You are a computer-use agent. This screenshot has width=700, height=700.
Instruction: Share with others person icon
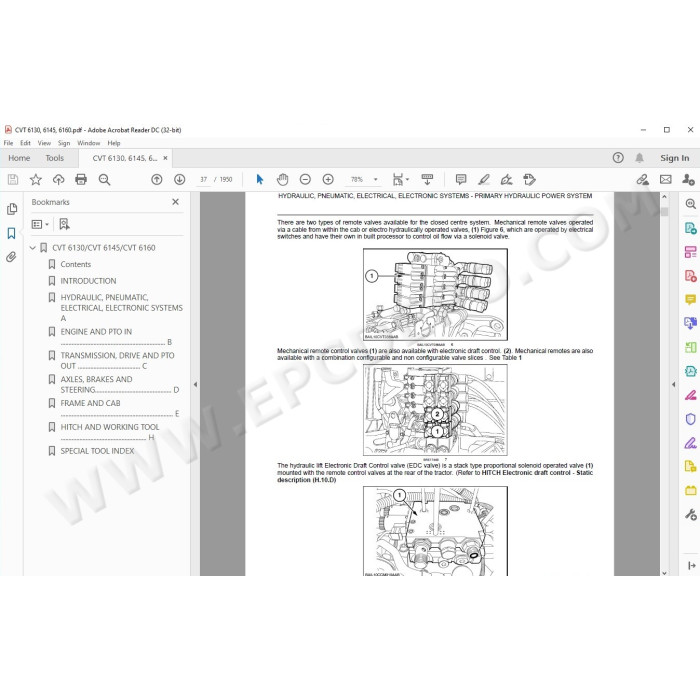[x=688, y=179]
